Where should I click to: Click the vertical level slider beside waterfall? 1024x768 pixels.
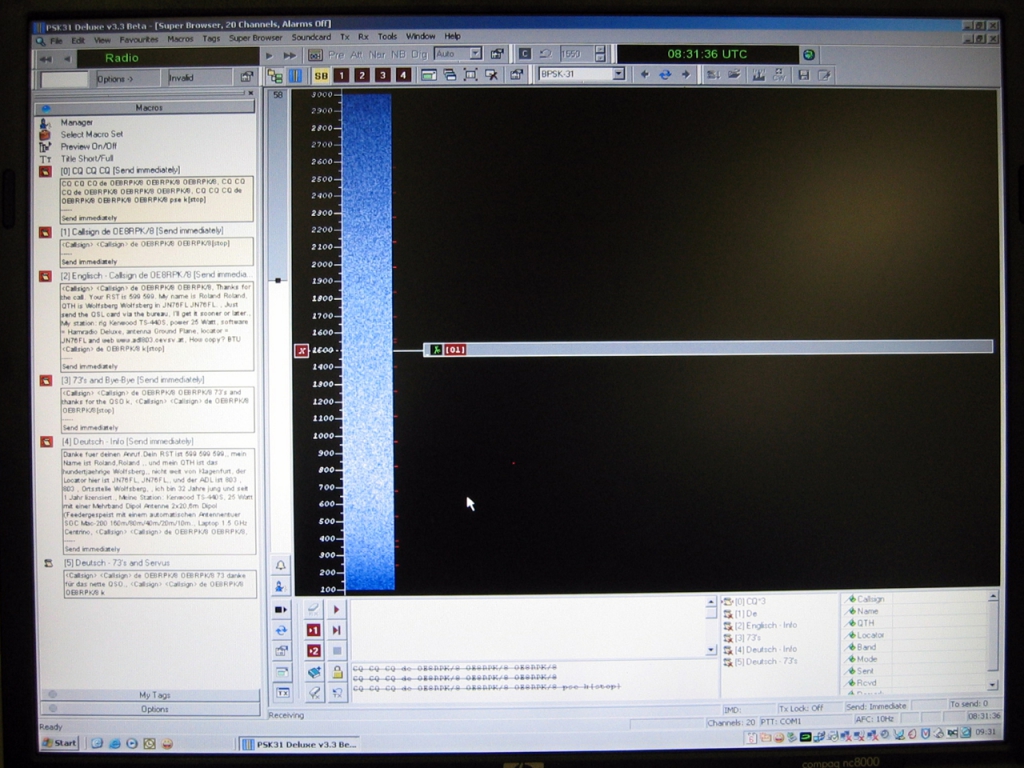pyautogui.click(x=278, y=280)
